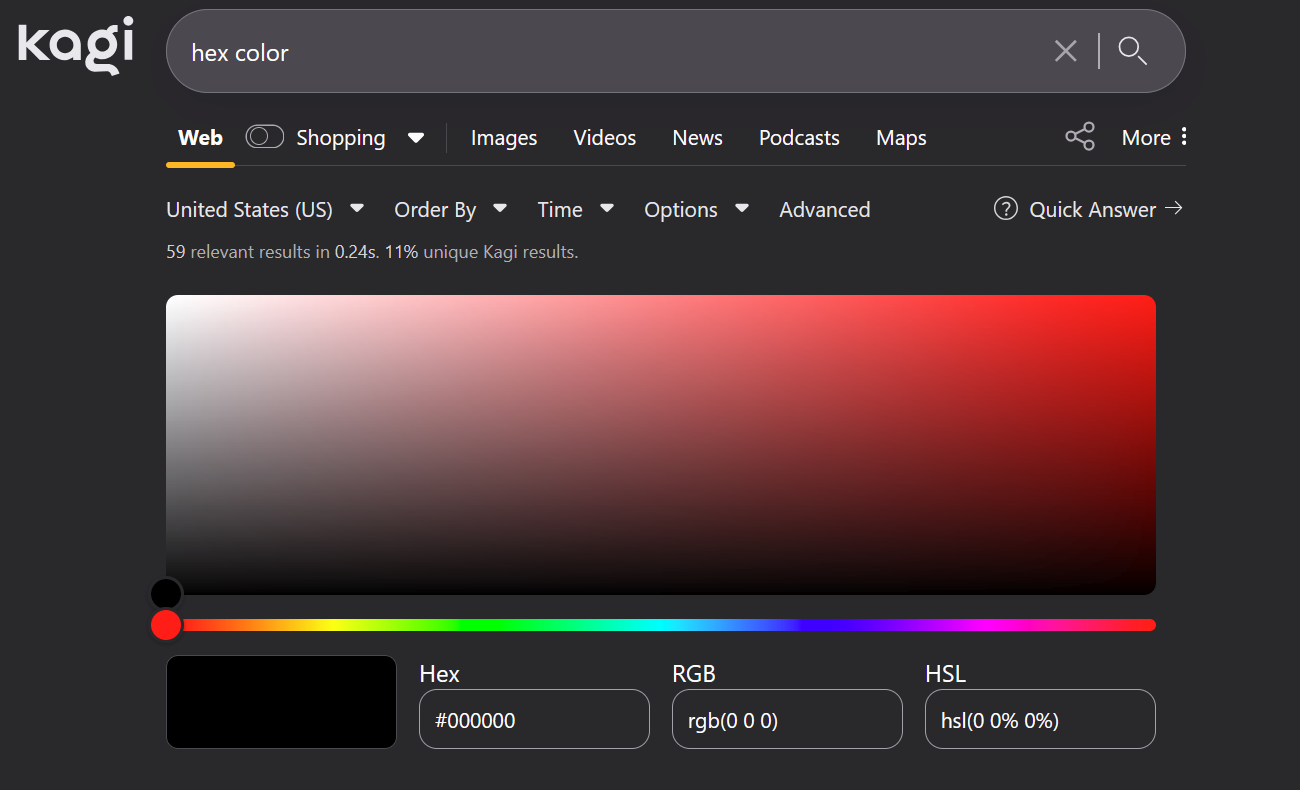This screenshot has height=790, width=1300.
Task: Click the Hex value input field
Action: click(534, 720)
